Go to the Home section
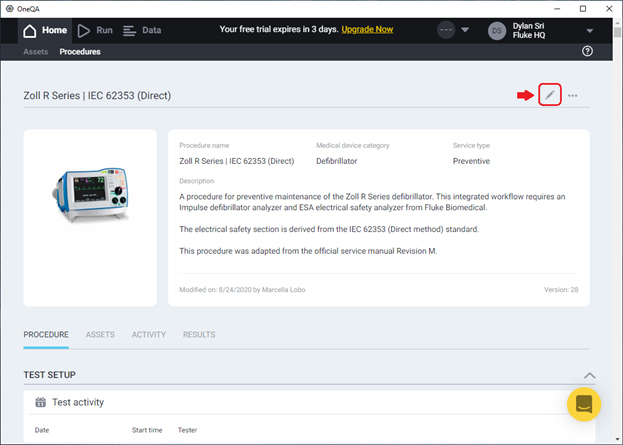This screenshot has height=445, width=623. [x=45, y=31]
